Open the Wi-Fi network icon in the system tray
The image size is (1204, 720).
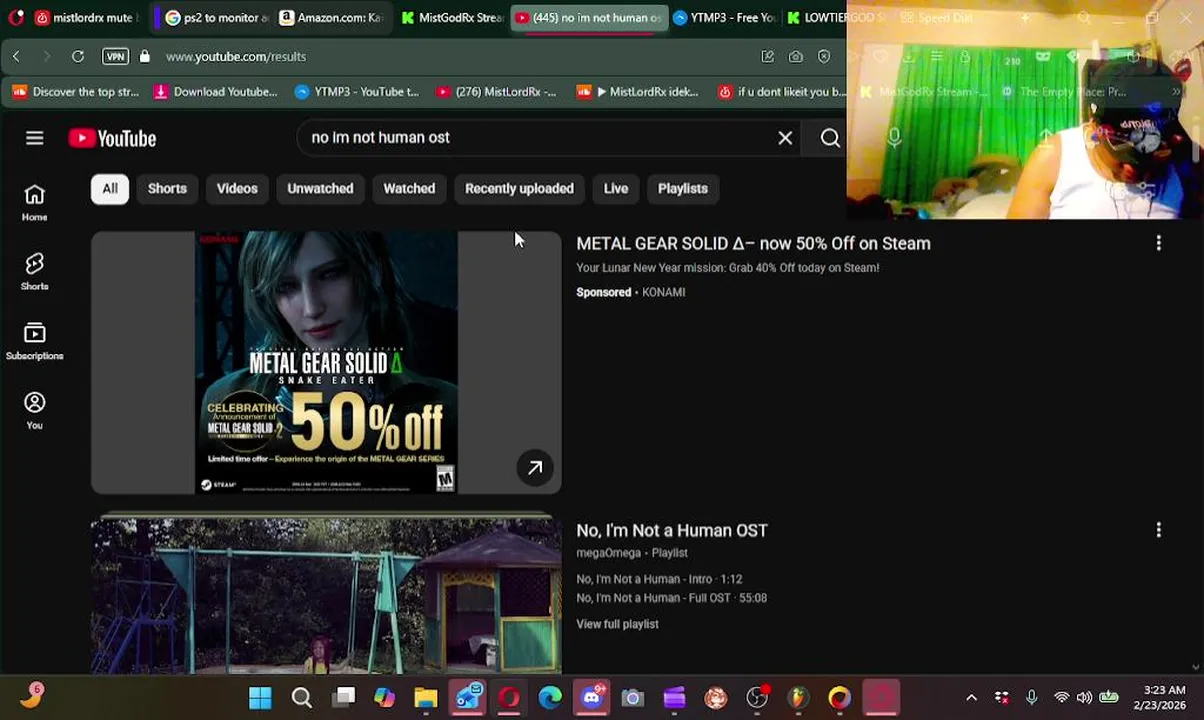pos(1061,698)
